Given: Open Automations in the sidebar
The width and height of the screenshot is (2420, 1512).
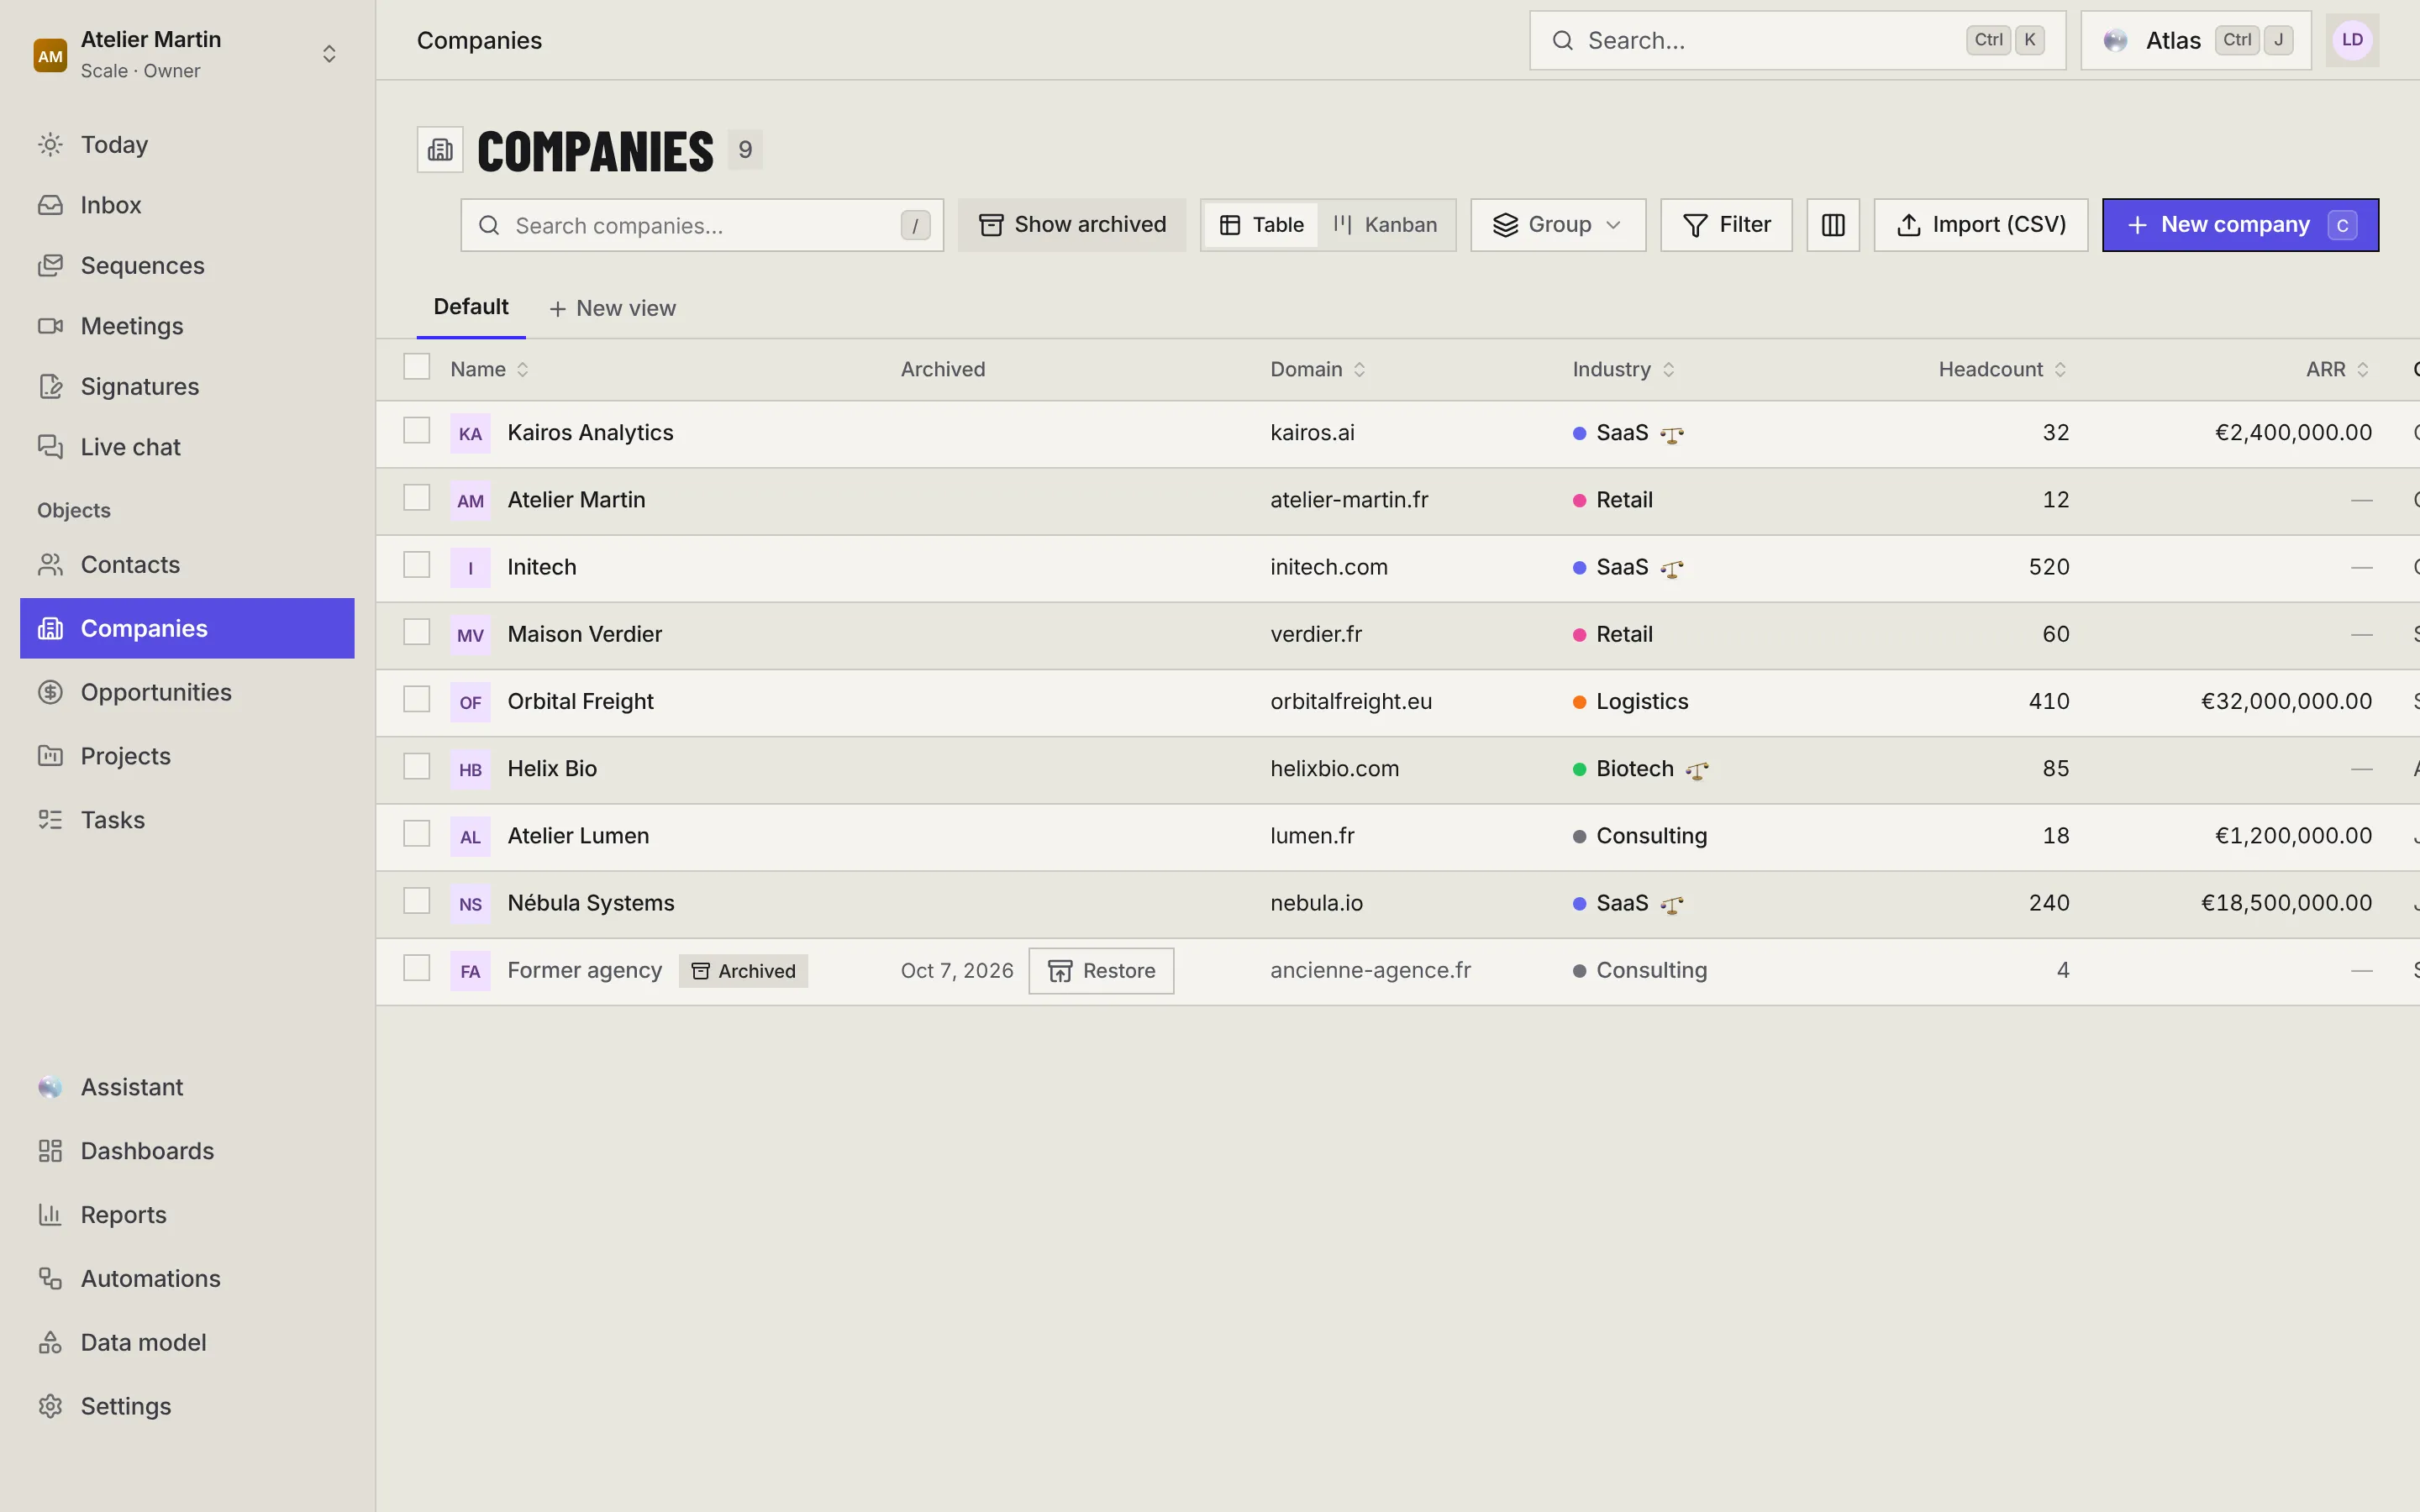Looking at the screenshot, I should tap(188, 1279).
